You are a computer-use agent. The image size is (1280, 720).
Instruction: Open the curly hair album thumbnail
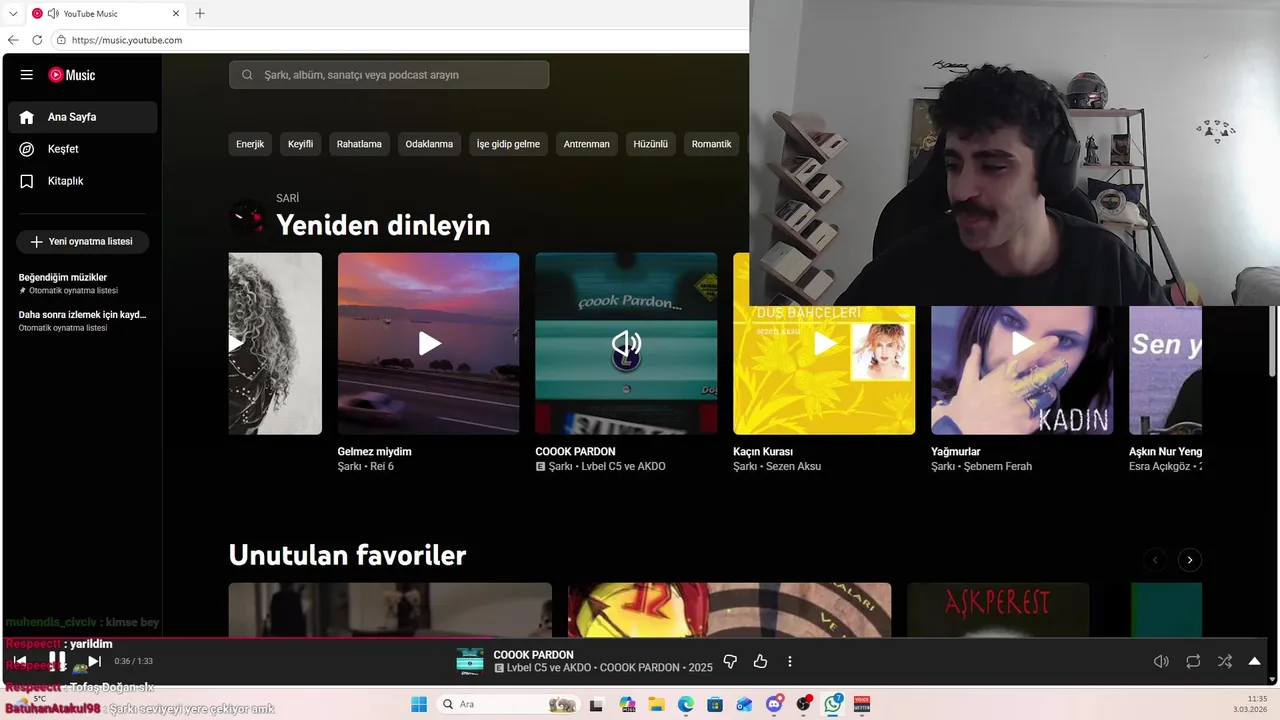coord(275,343)
